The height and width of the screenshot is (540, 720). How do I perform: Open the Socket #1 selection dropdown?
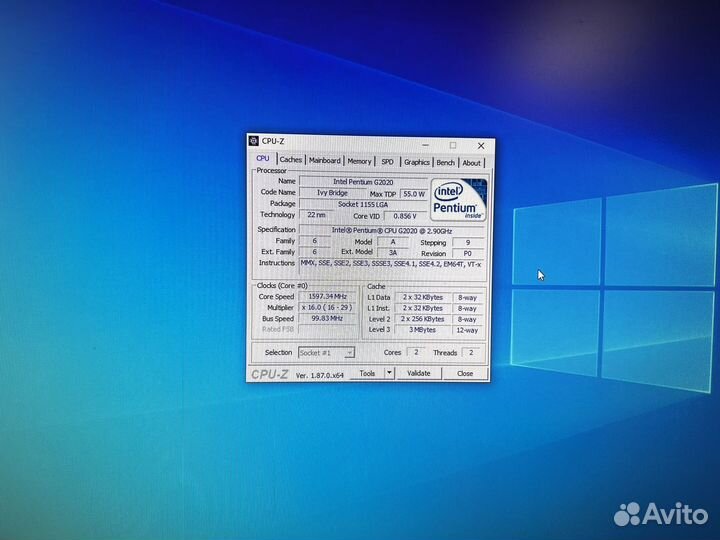(x=326, y=353)
